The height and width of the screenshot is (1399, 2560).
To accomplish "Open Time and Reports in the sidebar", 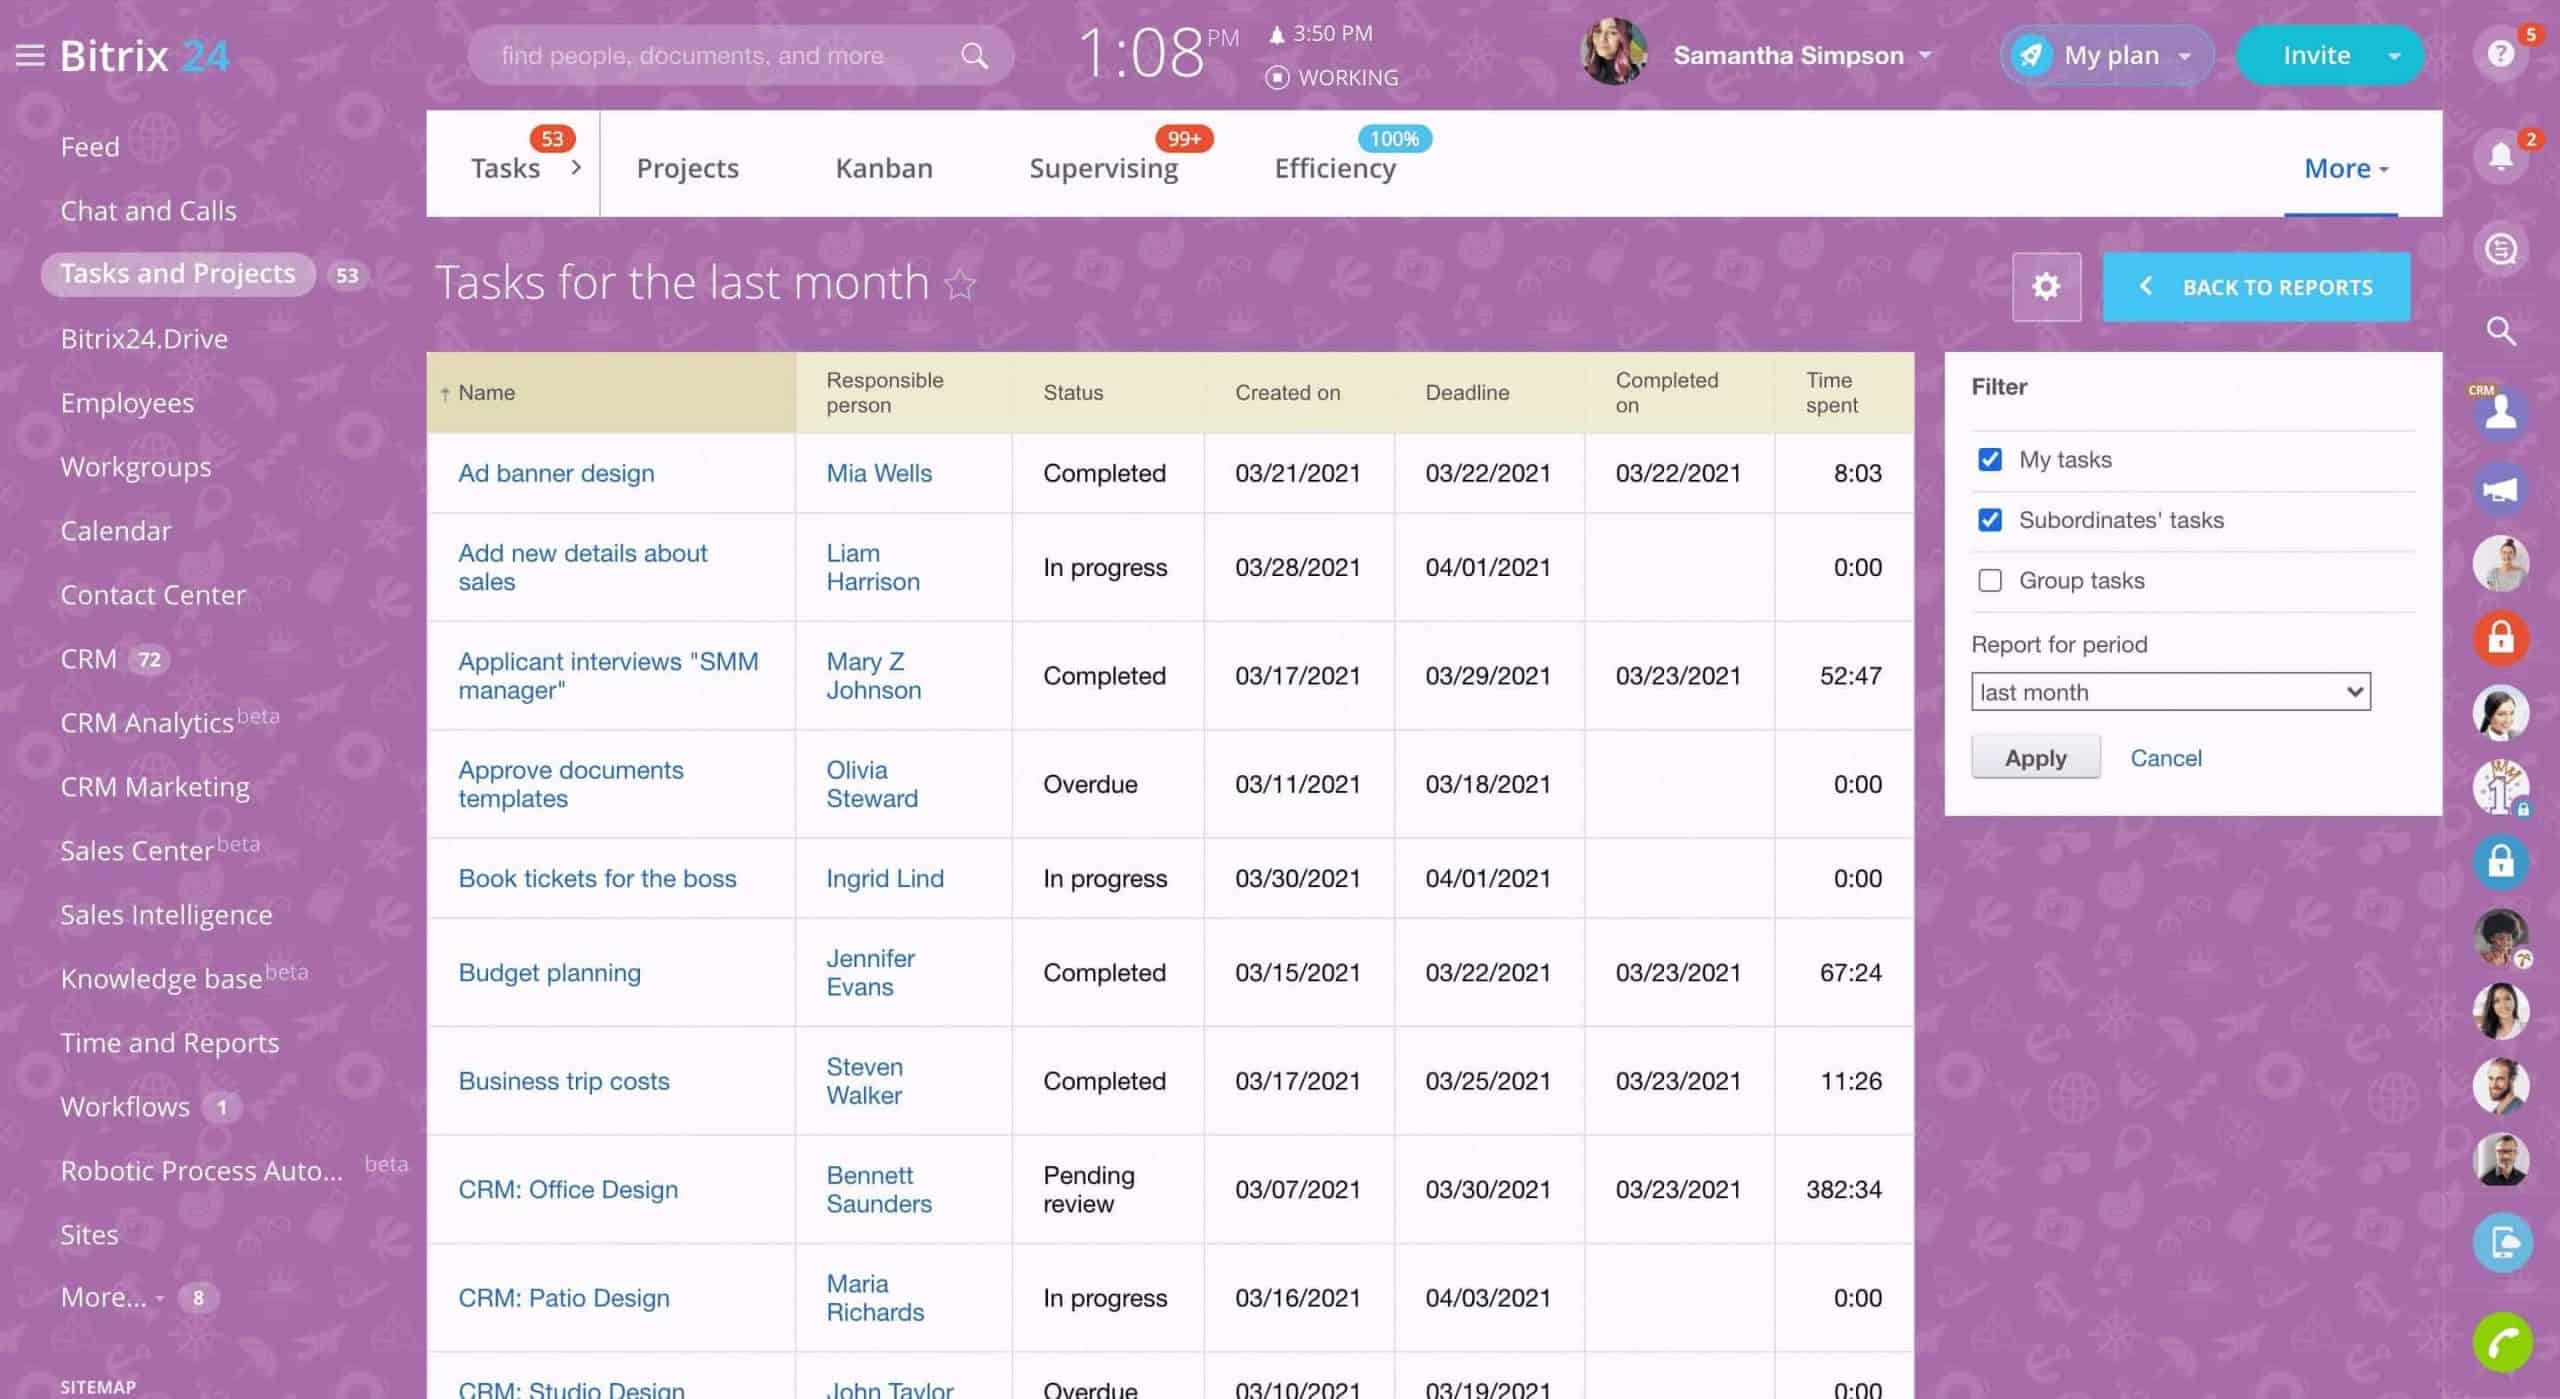I will [169, 1043].
